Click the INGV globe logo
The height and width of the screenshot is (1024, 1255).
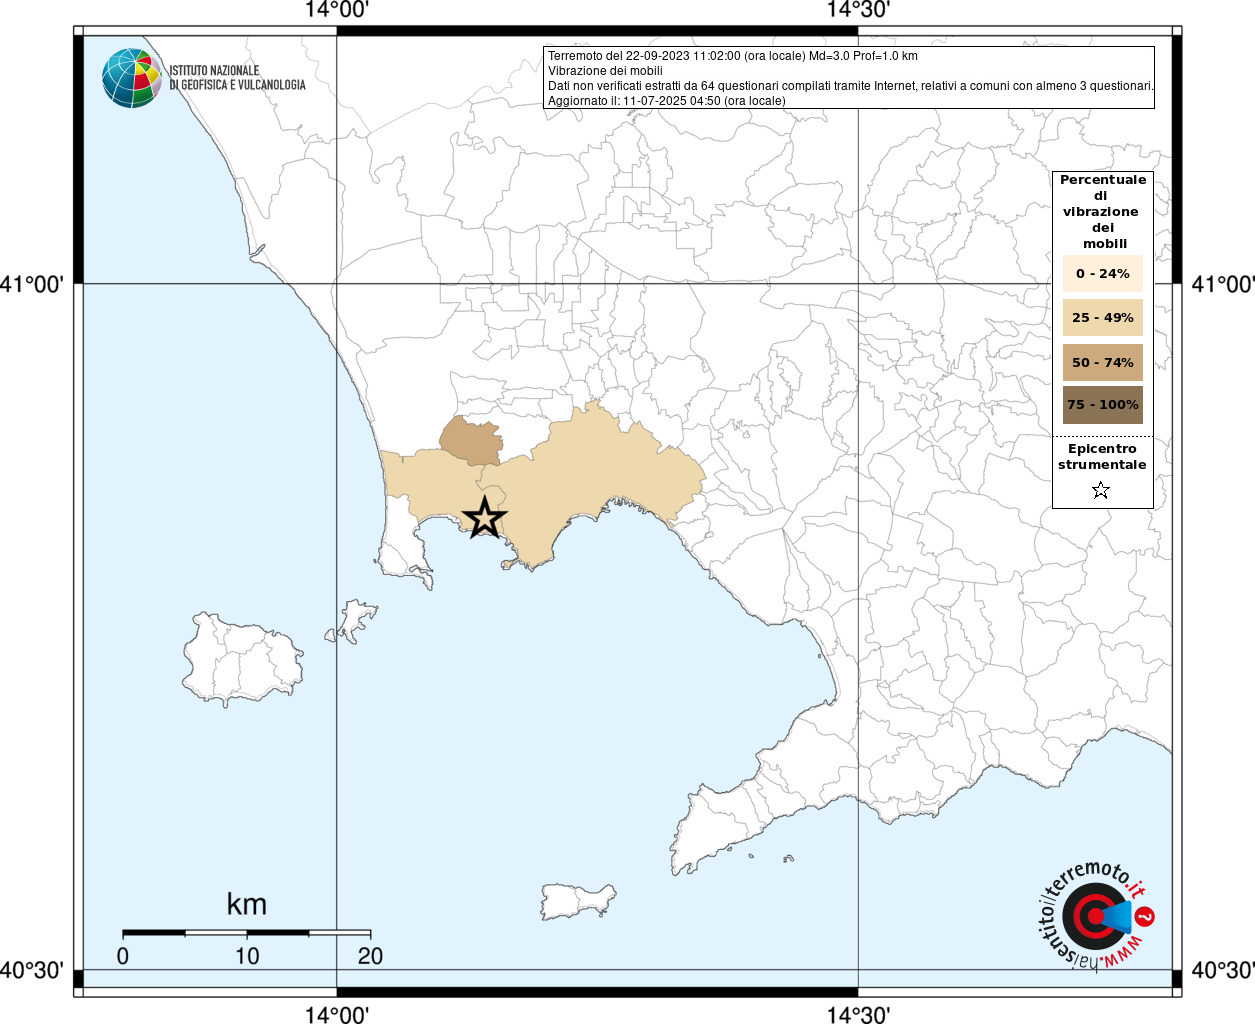131,78
